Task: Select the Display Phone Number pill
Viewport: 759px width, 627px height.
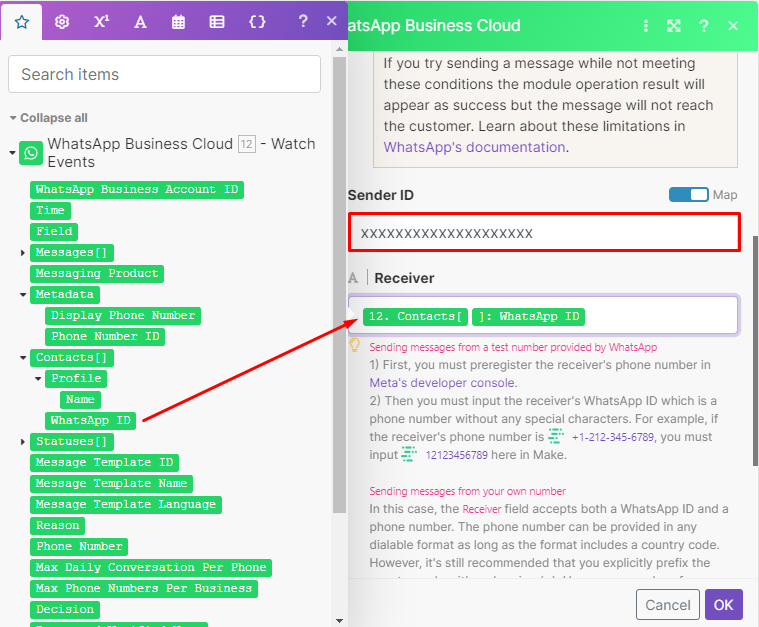Action: pos(123,316)
